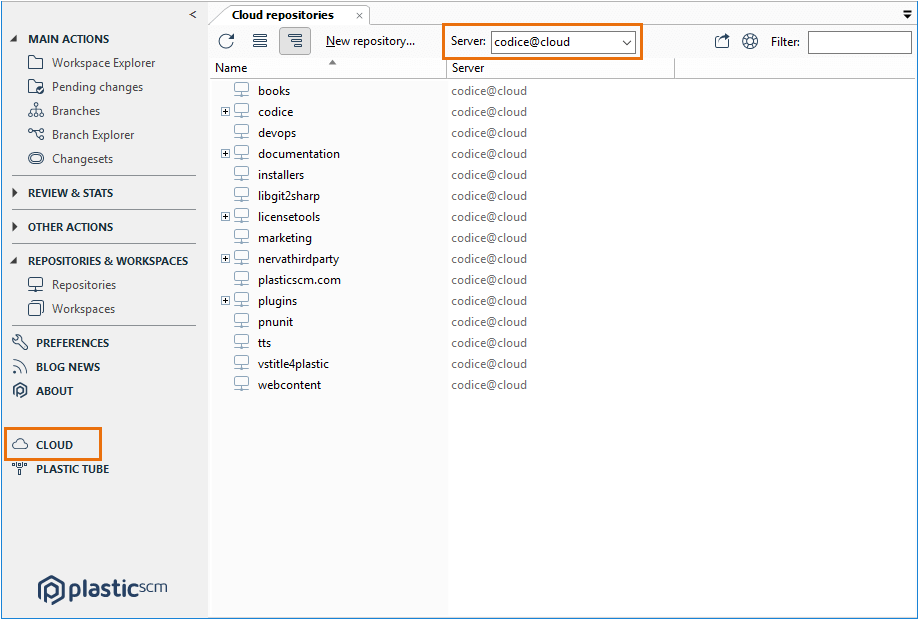Image resolution: width=920 pixels, height=621 pixels.
Task: Click the marketing repository icon
Action: (x=241, y=238)
